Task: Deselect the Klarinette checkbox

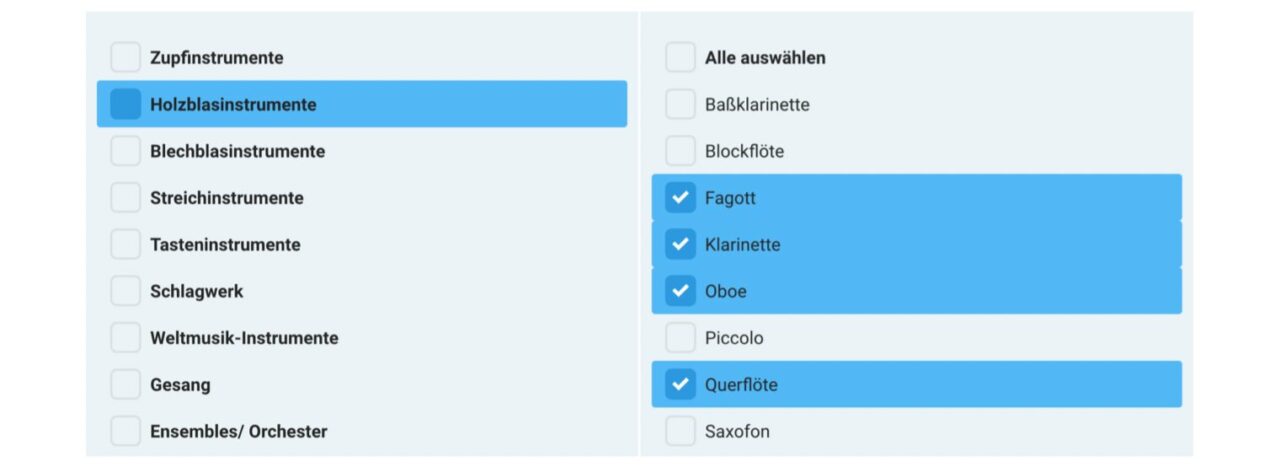Action: pos(680,244)
